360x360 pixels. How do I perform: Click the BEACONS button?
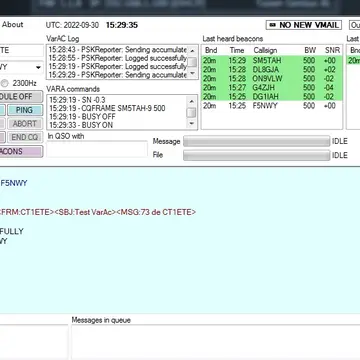pos(21,151)
